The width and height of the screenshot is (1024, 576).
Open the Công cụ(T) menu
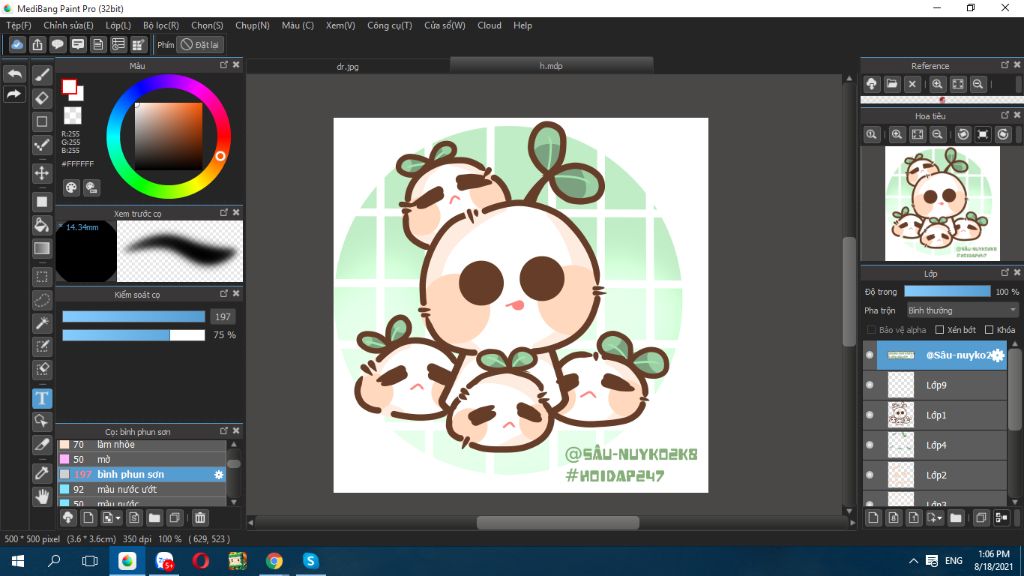389,25
